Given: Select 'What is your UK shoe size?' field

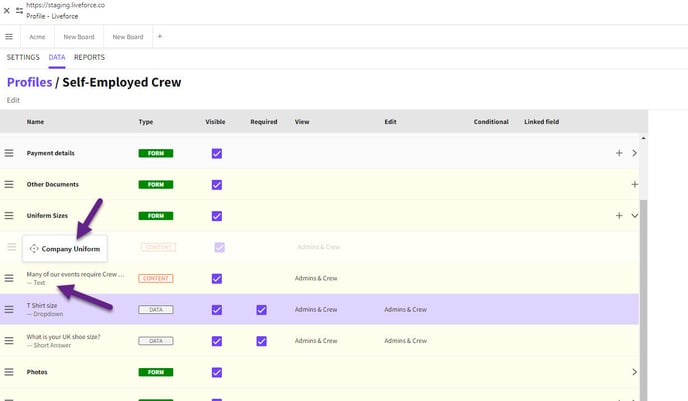Looking at the screenshot, I should [x=63, y=337].
